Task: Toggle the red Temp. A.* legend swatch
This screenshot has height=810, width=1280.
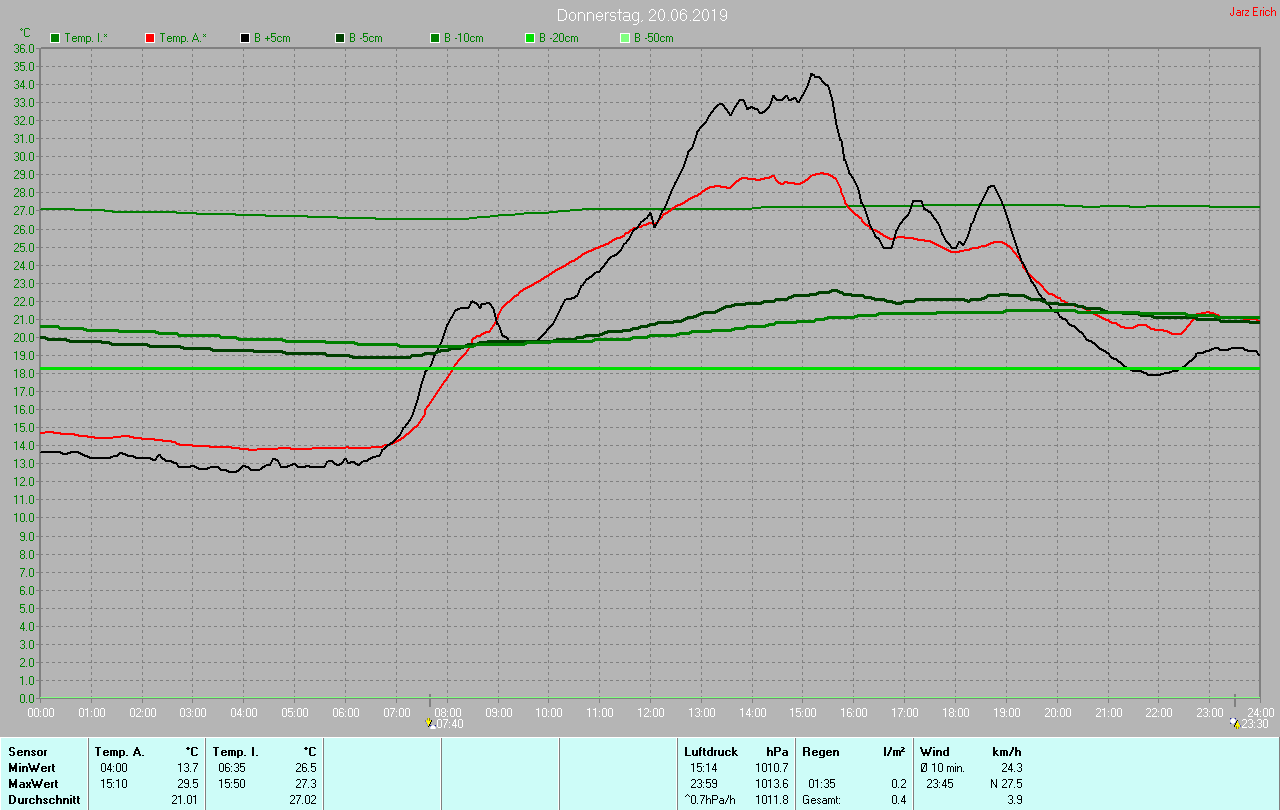Action: pos(150,38)
